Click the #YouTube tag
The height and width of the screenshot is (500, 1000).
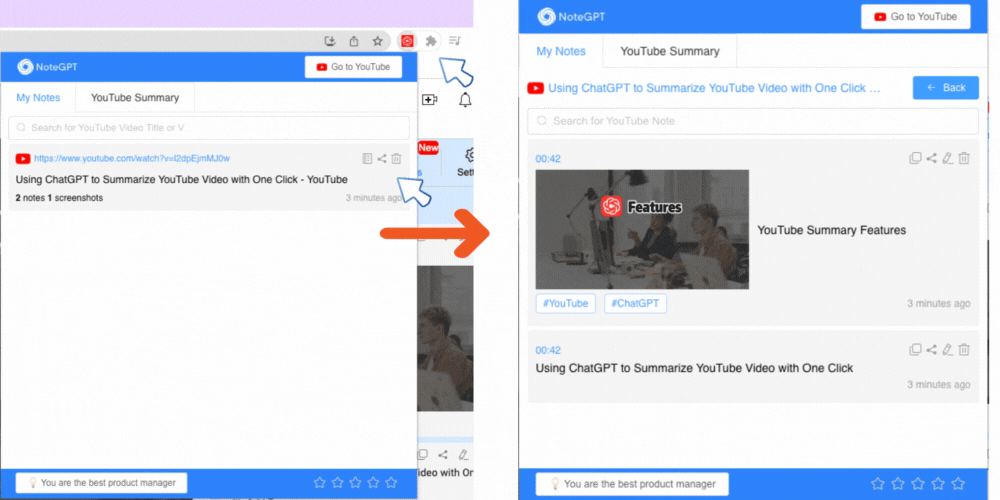pos(566,304)
